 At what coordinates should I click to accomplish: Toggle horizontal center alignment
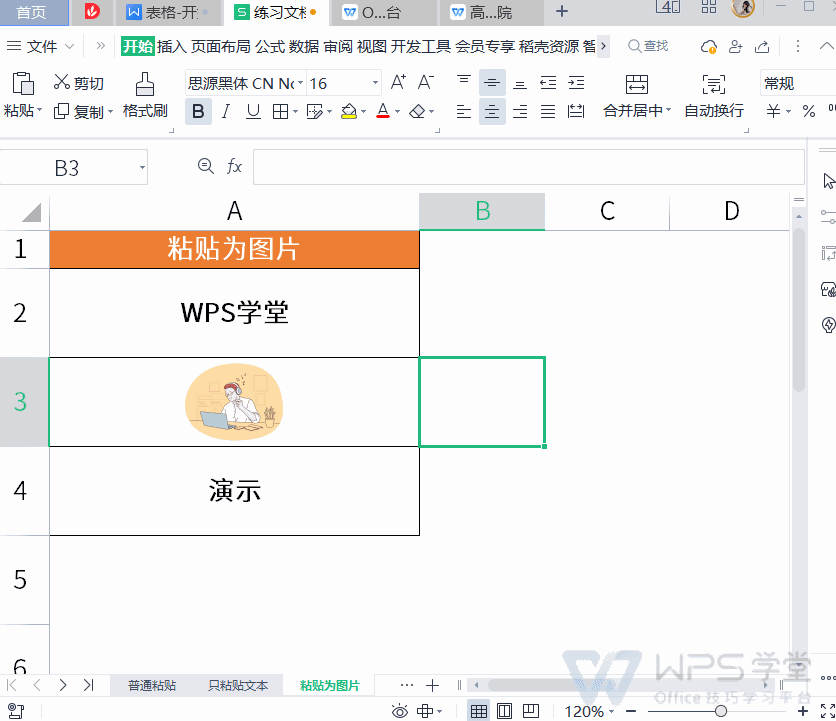coord(492,111)
